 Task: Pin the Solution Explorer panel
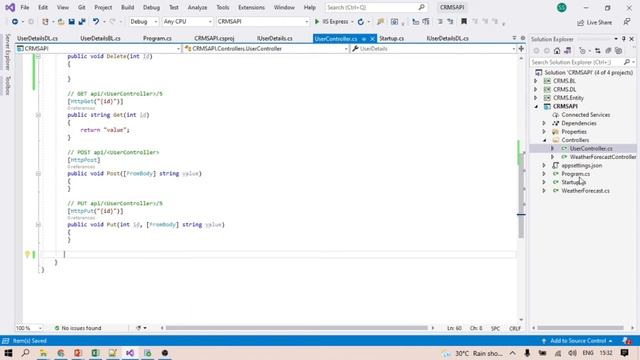[x=624, y=39]
